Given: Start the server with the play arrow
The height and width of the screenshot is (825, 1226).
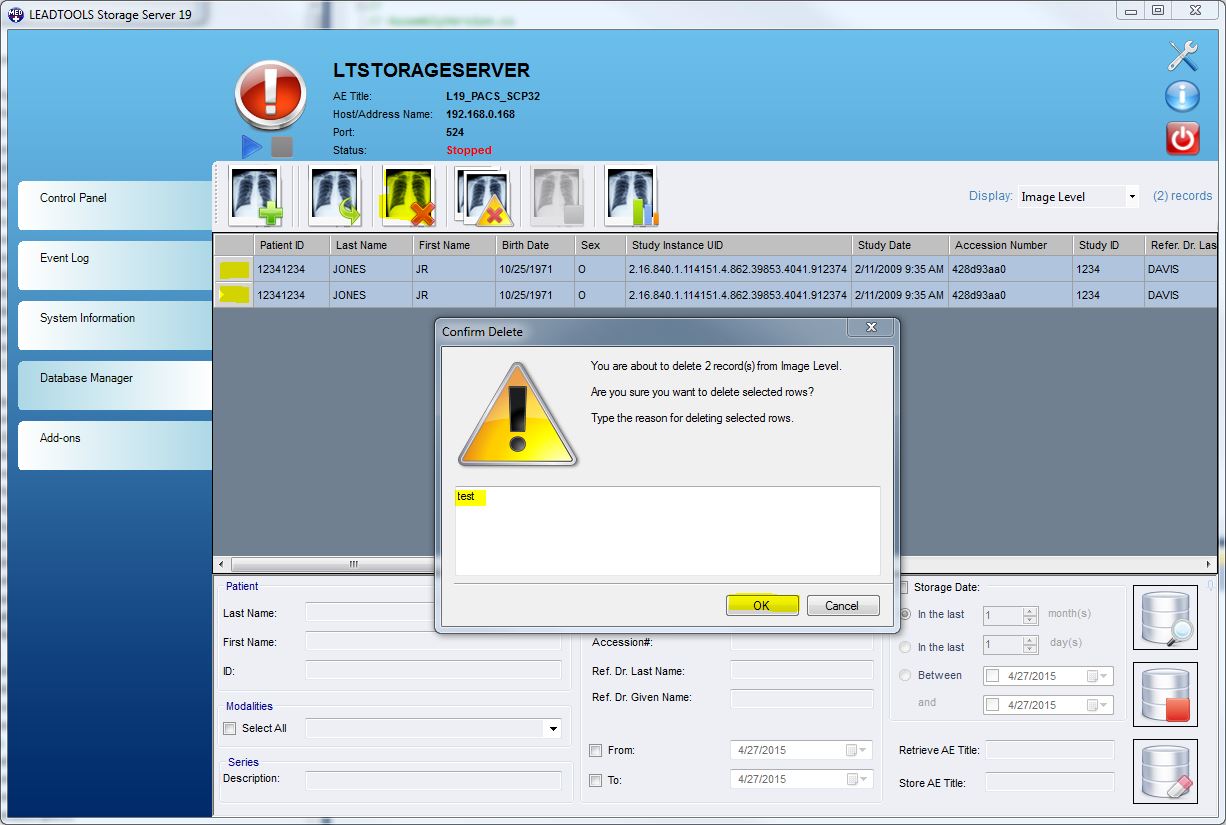Looking at the screenshot, I should coord(251,147).
